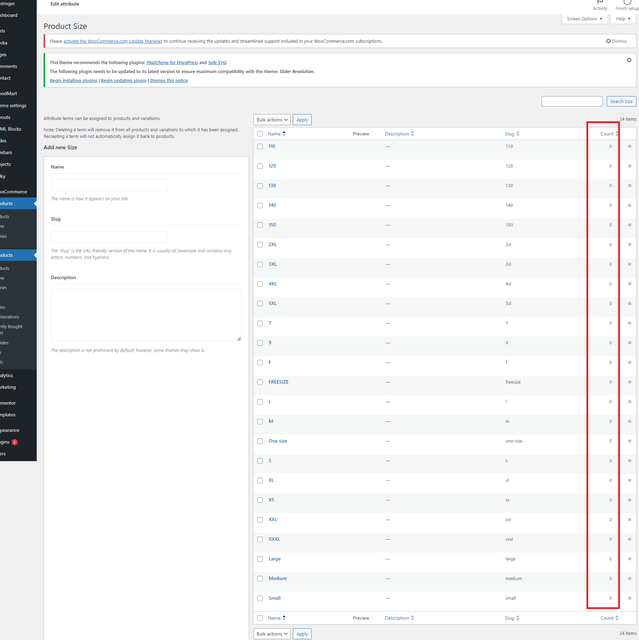Viewport: 639px width, 640px height.
Task: Open the XXXL size term
Action: pyautogui.click(x=274, y=540)
